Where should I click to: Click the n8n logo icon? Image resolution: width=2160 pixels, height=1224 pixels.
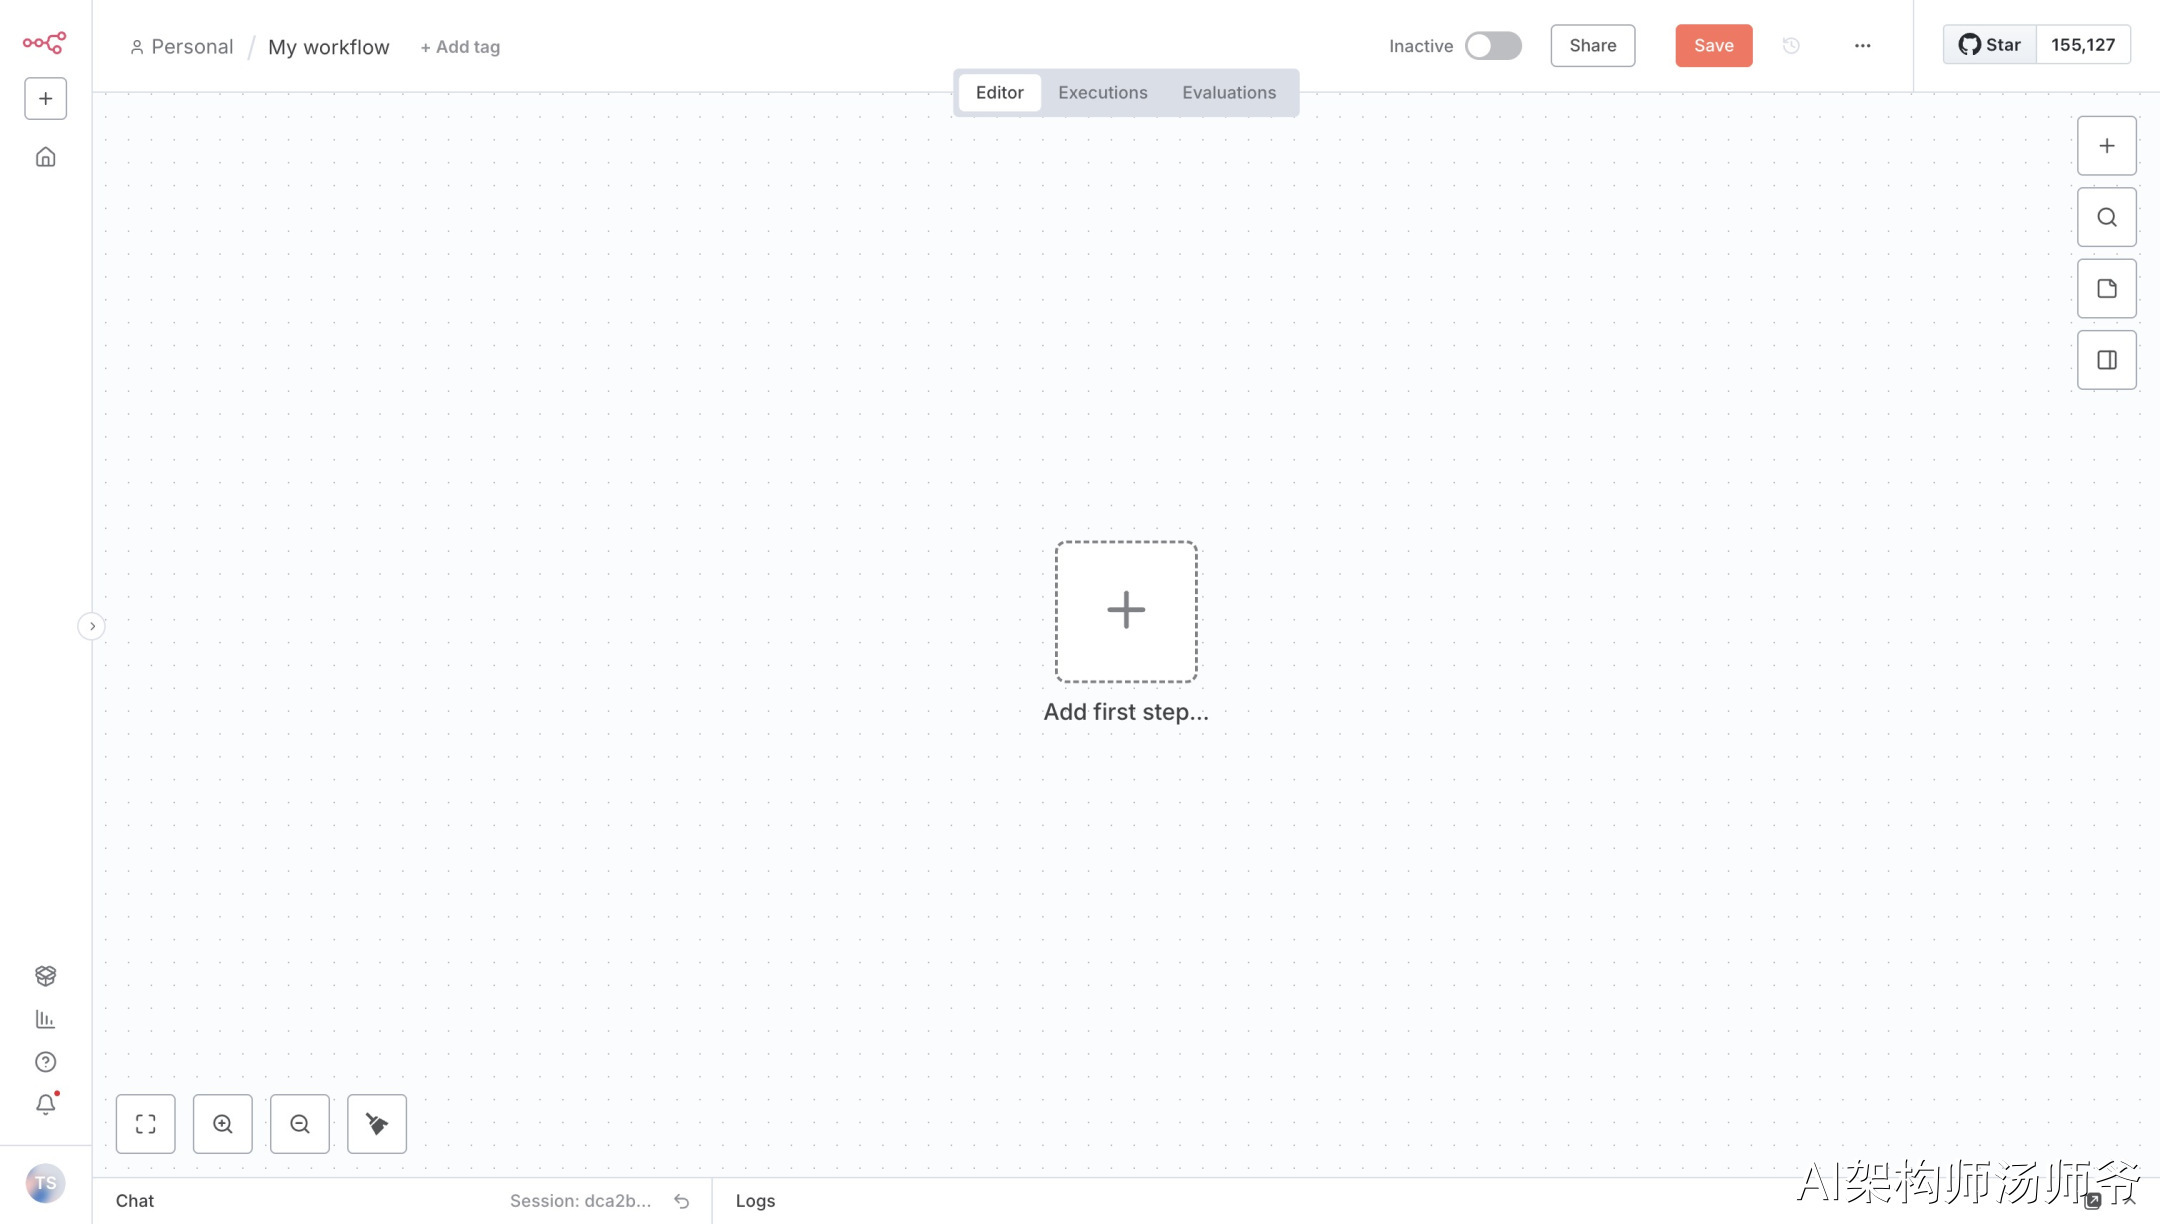[x=44, y=43]
